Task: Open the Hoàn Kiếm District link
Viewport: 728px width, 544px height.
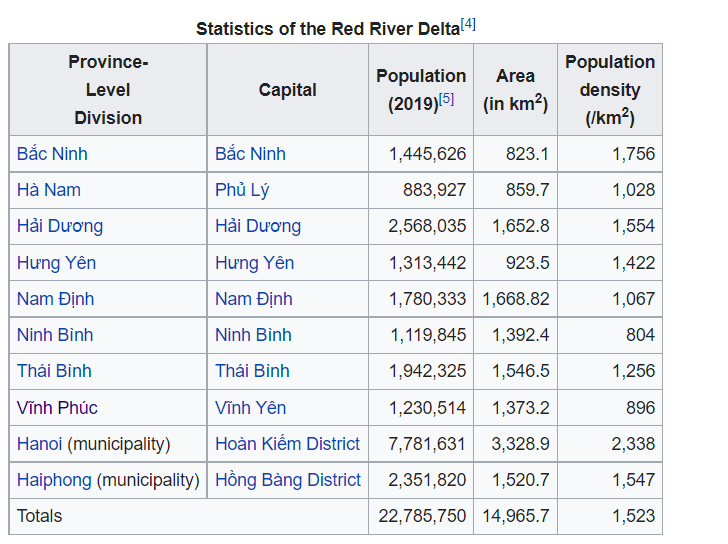Action: pos(287,444)
